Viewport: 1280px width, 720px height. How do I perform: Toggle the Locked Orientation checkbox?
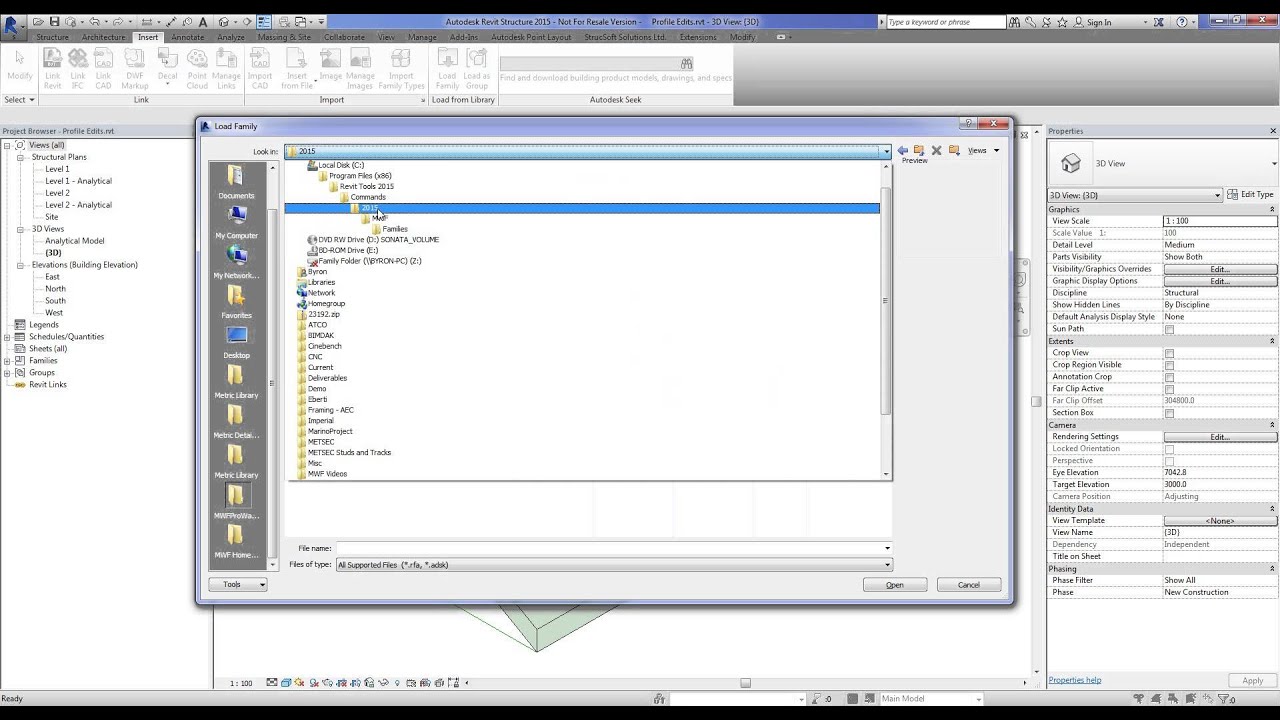pyautogui.click(x=1169, y=449)
